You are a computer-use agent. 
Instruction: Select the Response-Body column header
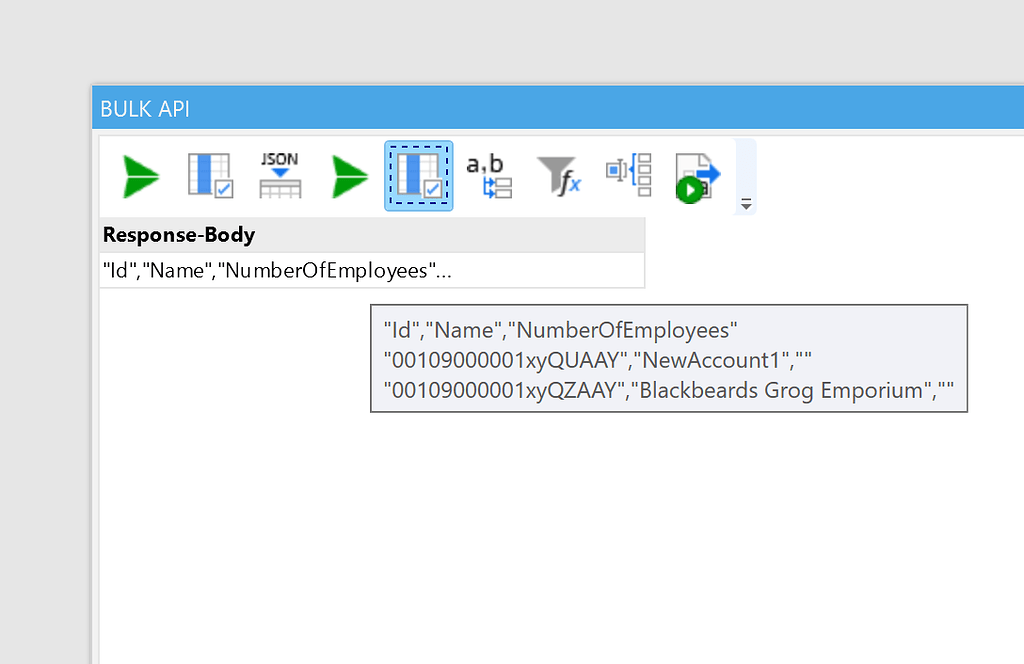tap(178, 234)
